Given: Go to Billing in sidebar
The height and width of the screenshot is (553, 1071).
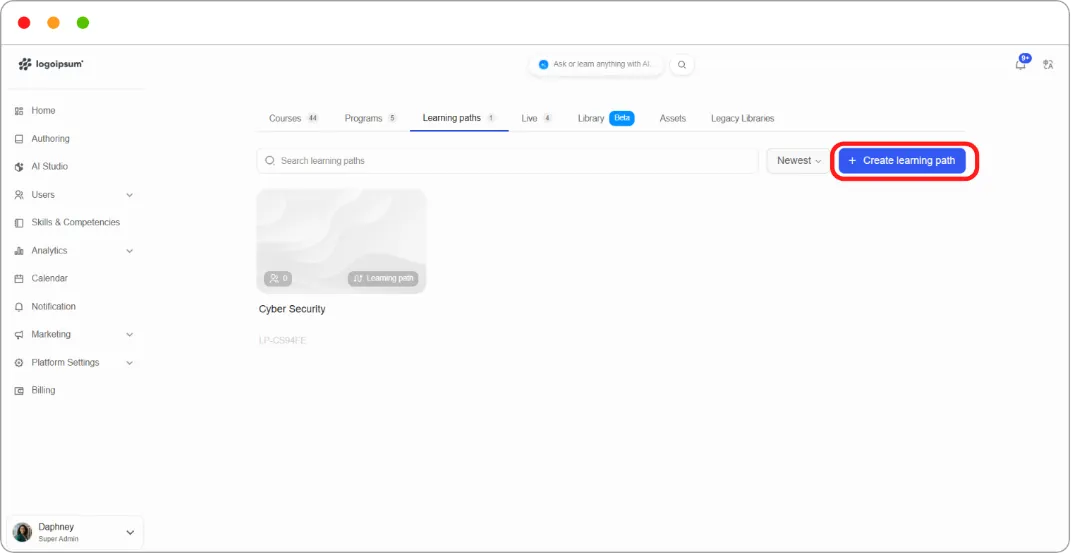Looking at the screenshot, I should pos(43,391).
